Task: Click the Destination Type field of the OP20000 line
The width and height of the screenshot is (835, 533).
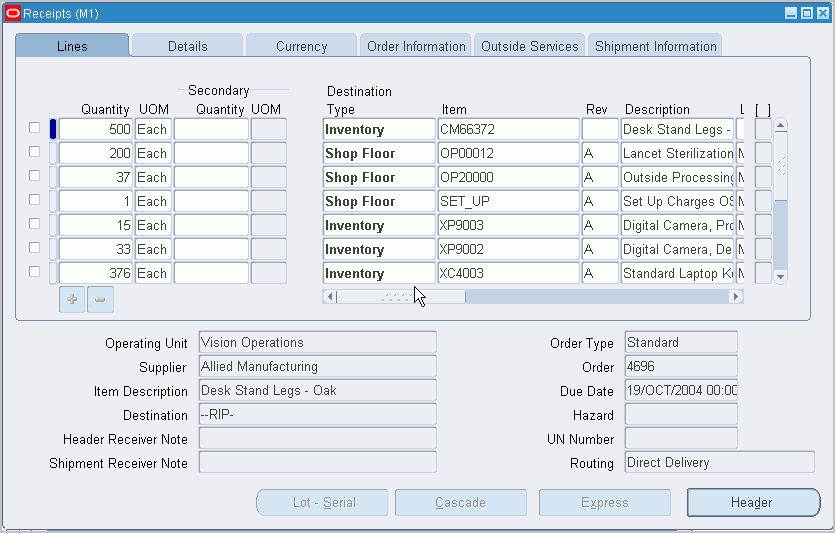Action: point(379,177)
